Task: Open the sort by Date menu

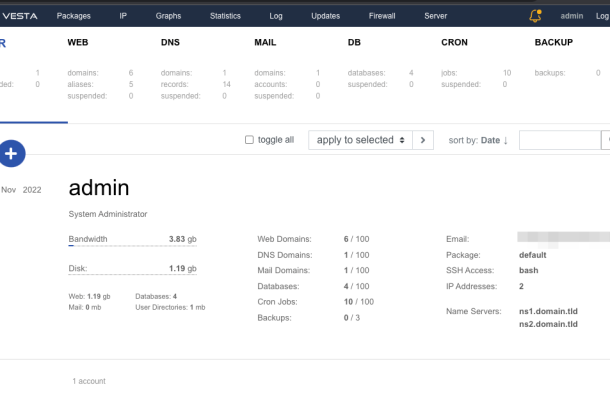Action: [490, 140]
